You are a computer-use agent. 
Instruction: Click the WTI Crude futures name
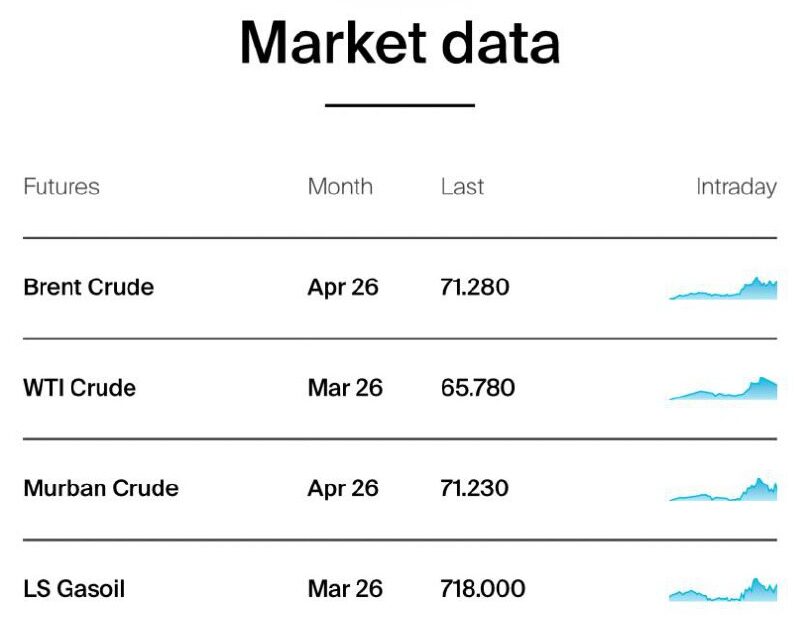(80, 388)
